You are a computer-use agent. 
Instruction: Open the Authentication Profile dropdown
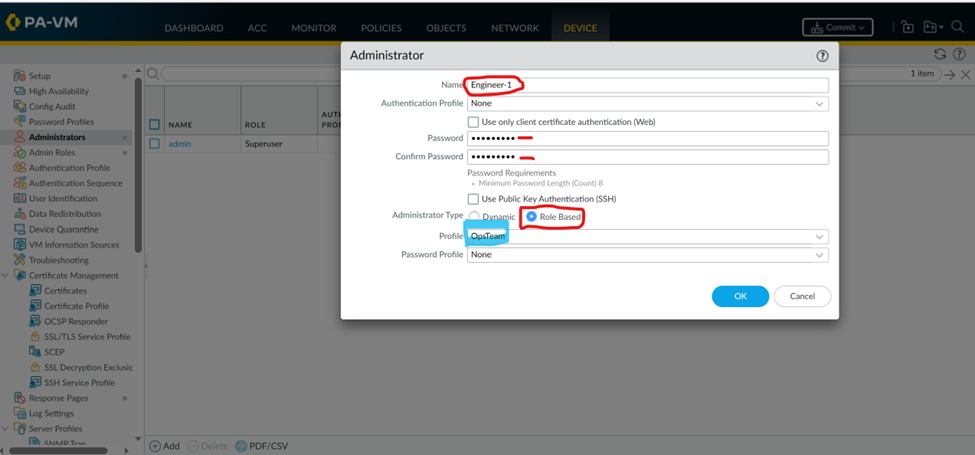[820, 104]
